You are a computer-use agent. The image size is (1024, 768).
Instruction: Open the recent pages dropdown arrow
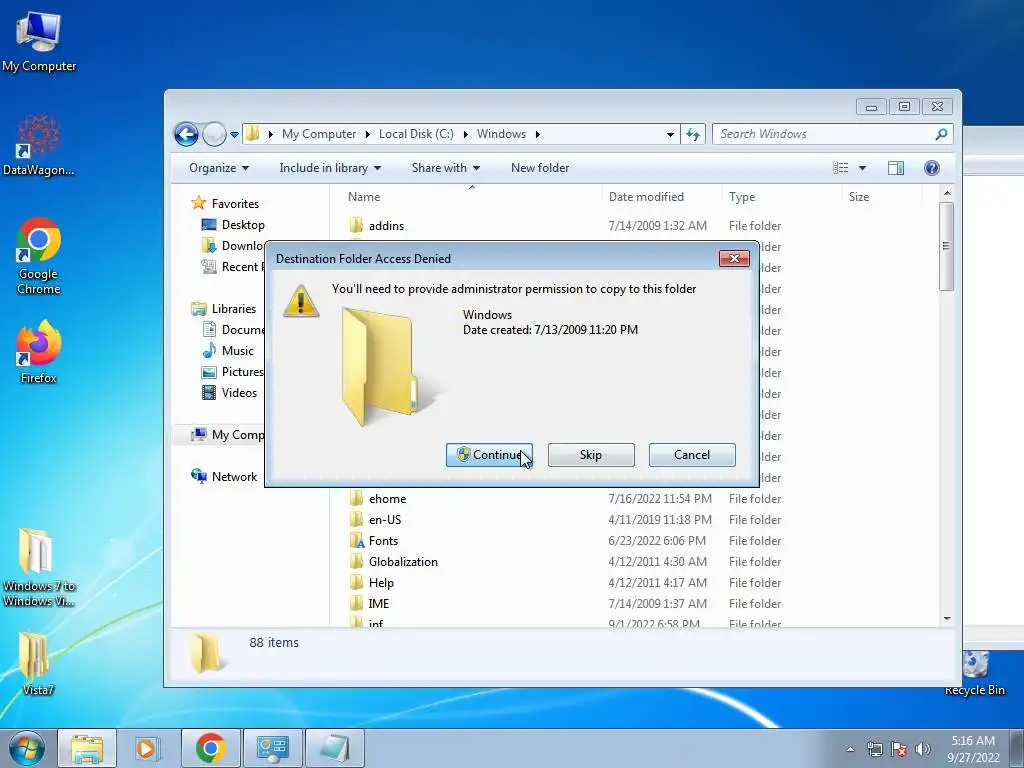click(234, 135)
